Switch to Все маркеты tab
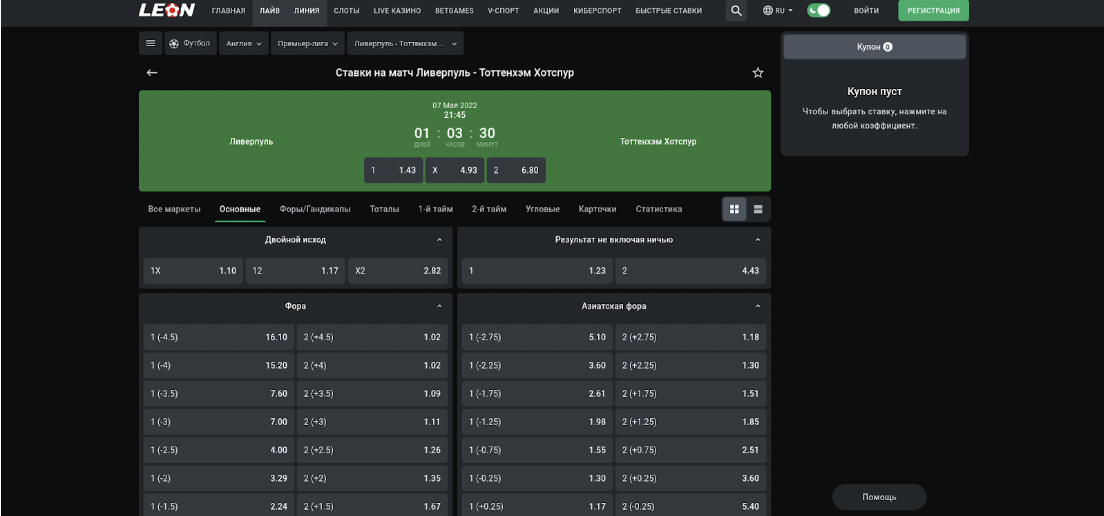 174,209
